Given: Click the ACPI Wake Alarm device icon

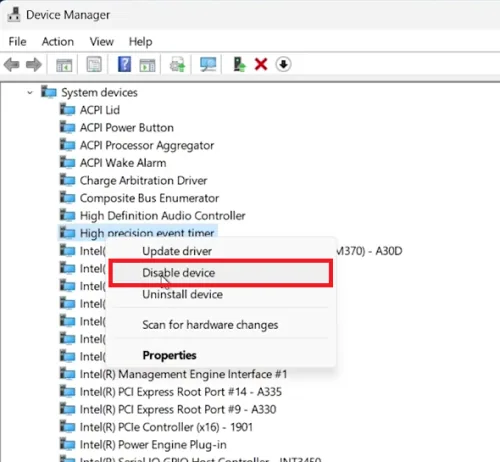Looking at the screenshot, I should click(x=67, y=162).
